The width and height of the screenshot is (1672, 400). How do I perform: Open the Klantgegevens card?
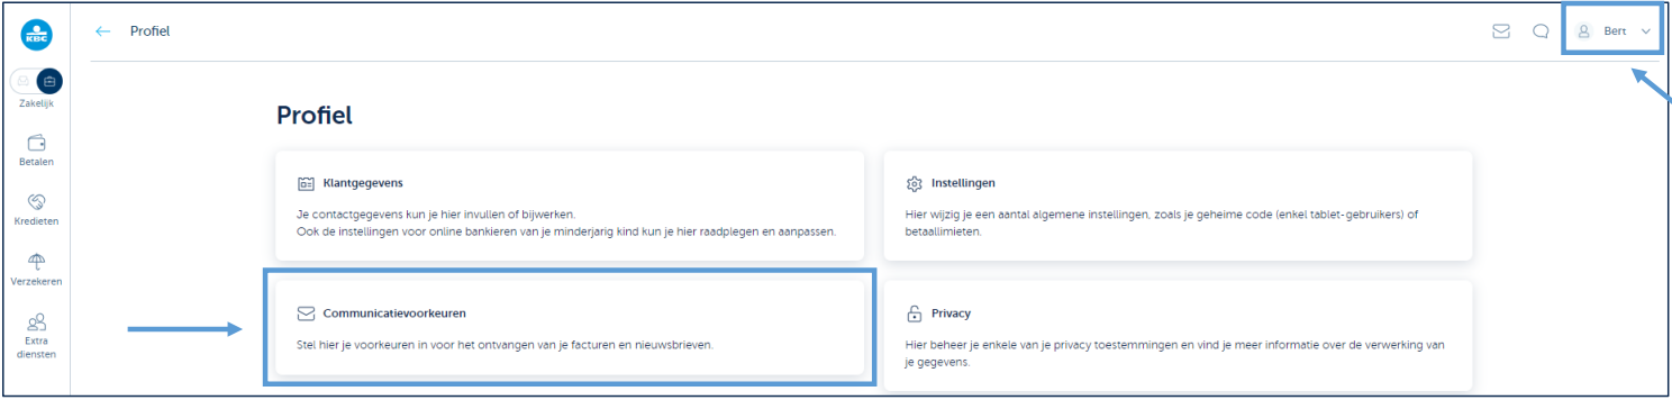pyautogui.click(x=569, y=206)
